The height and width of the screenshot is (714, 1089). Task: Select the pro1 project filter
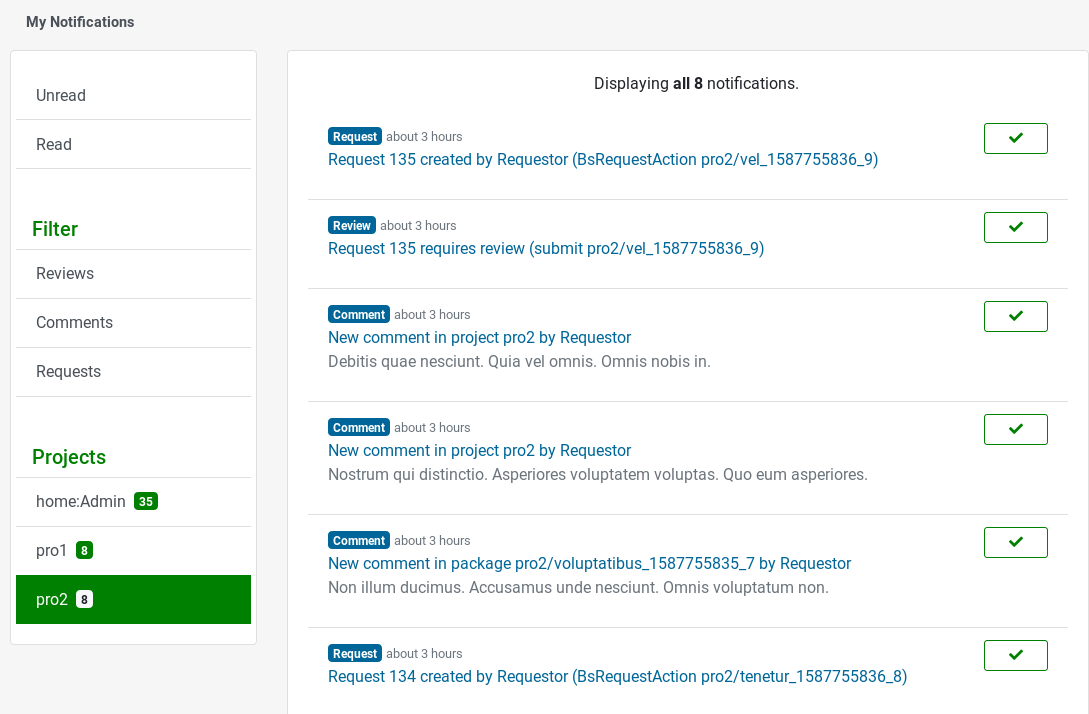click(51, 550)
